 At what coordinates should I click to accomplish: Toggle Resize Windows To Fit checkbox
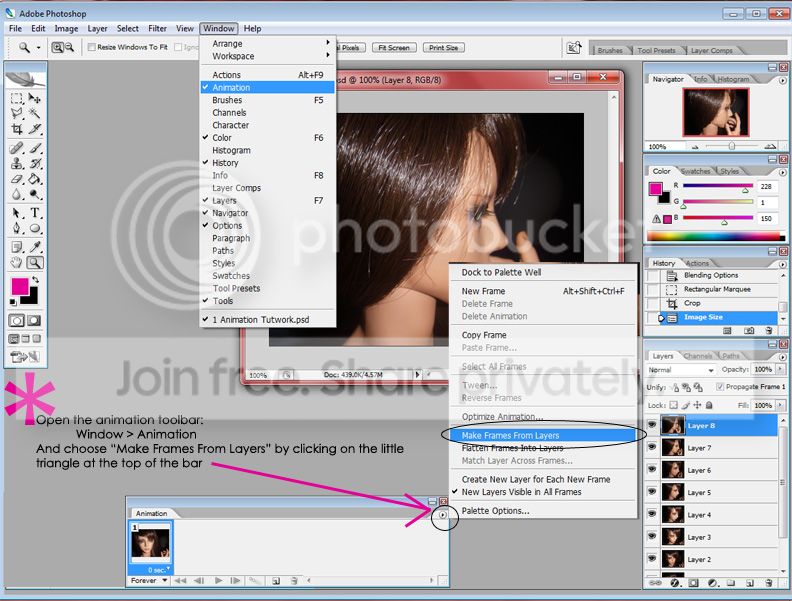(91, 47)
